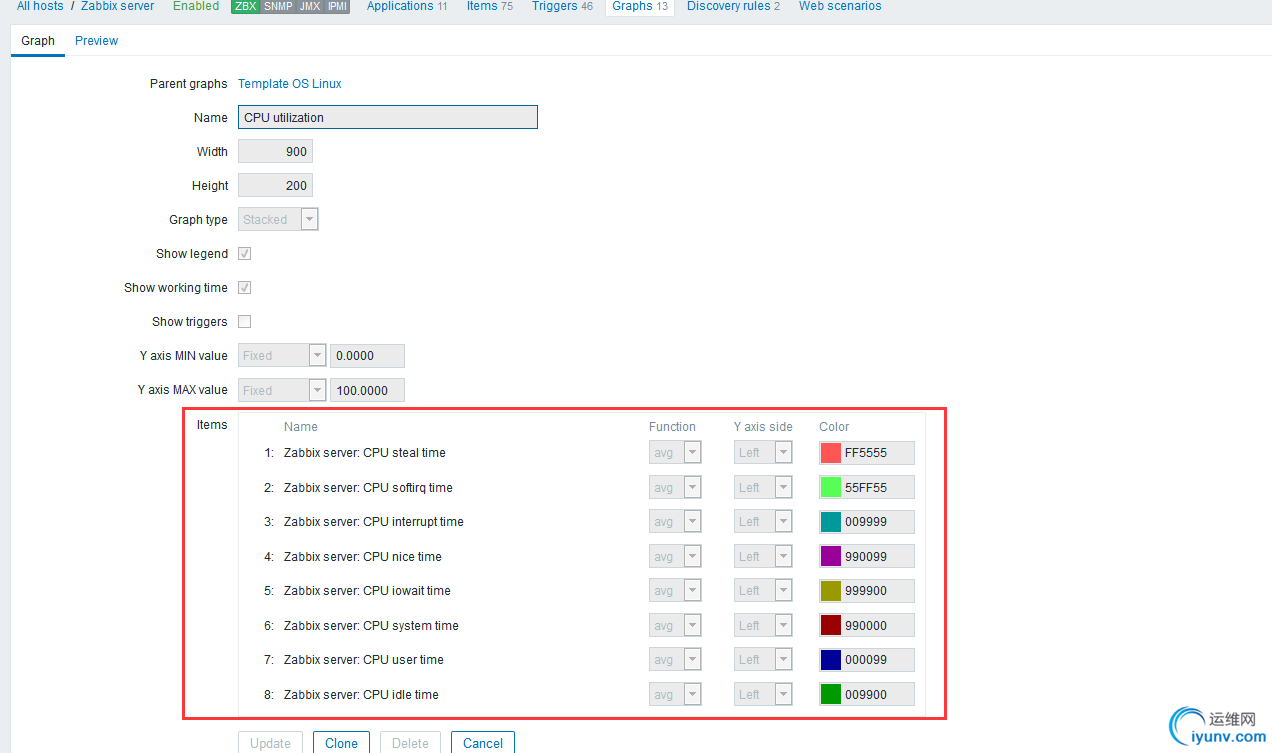Open Function dropdown for CPU steal time
Image resolution: width=1272 pixels, height=753 pixels.
[x=675, y=453]
